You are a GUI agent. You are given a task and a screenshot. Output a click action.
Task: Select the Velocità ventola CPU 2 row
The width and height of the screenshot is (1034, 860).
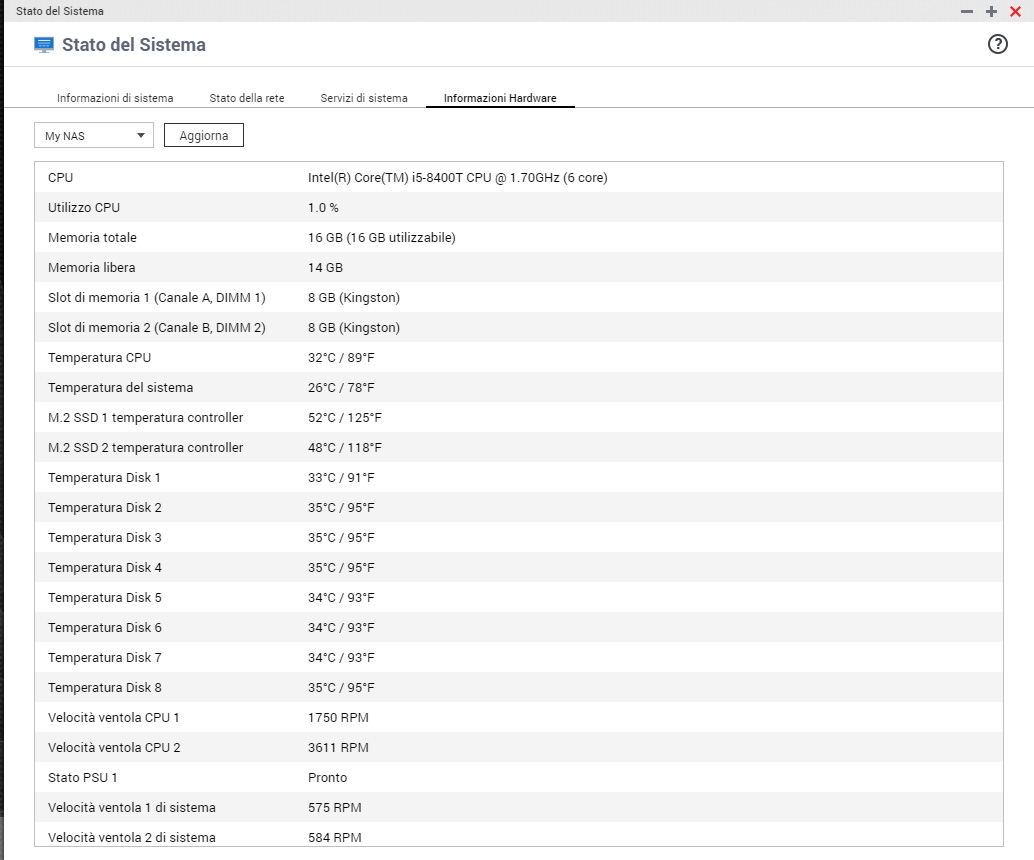click(x=518, y=748)
